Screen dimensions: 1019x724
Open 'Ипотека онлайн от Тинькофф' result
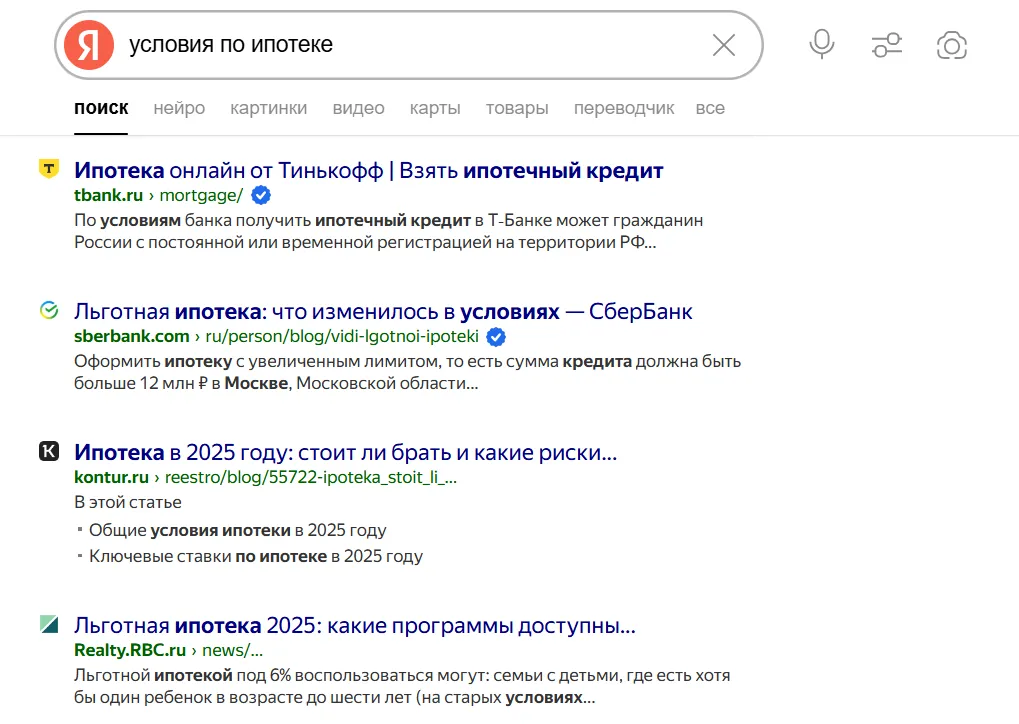[368, 170]
